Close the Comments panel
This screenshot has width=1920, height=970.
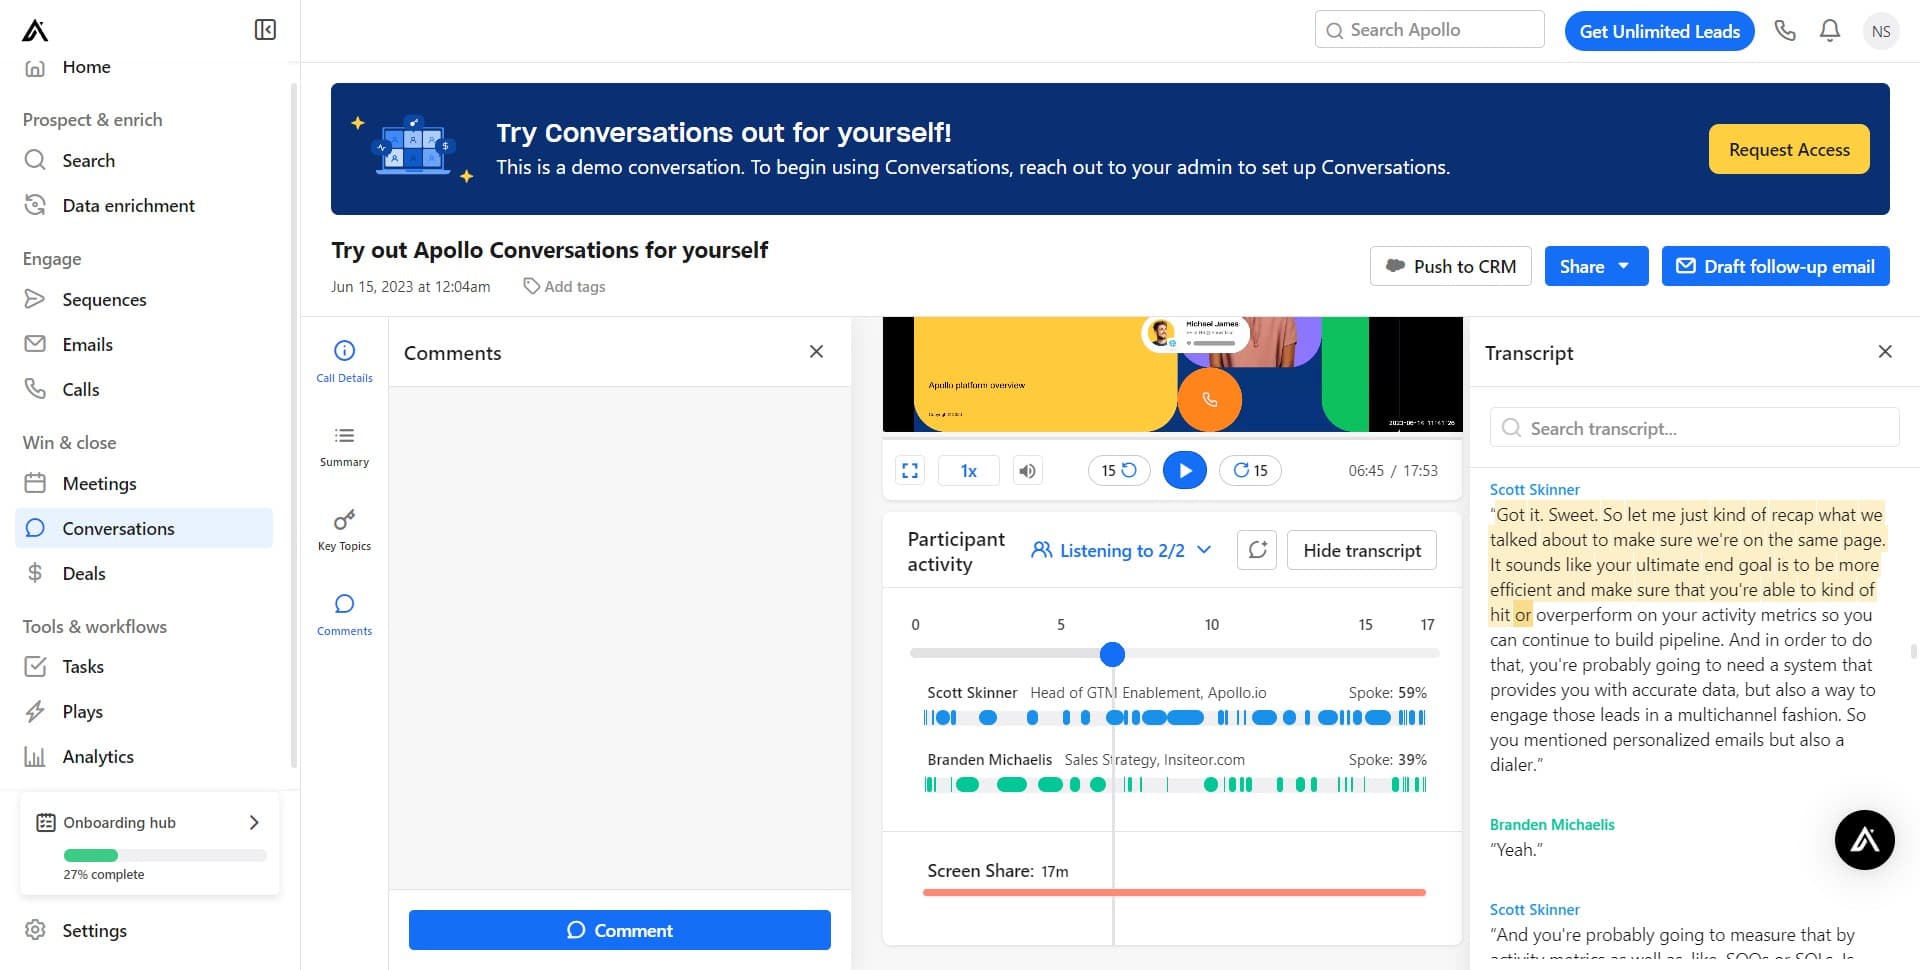pos(816,352)
